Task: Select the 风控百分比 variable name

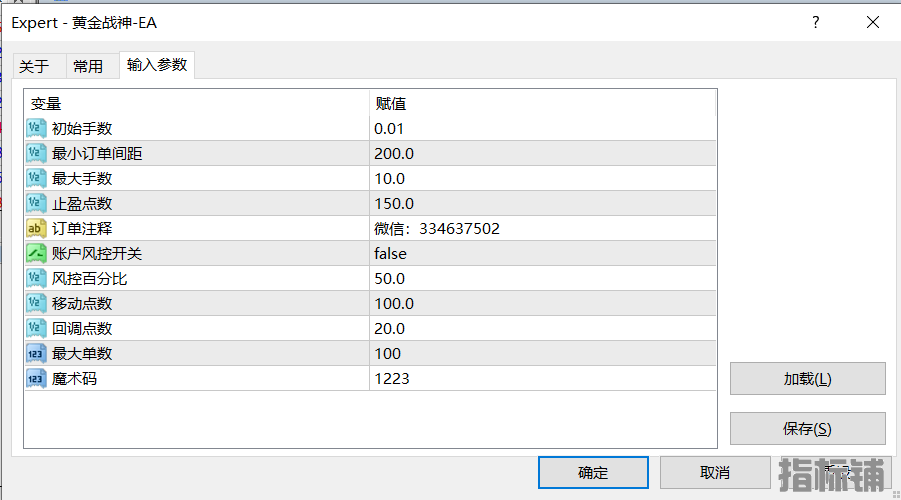Action: (89, 279)
